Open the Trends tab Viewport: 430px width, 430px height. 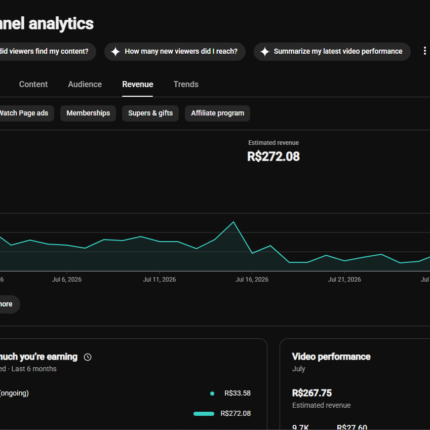pos(186,84)
